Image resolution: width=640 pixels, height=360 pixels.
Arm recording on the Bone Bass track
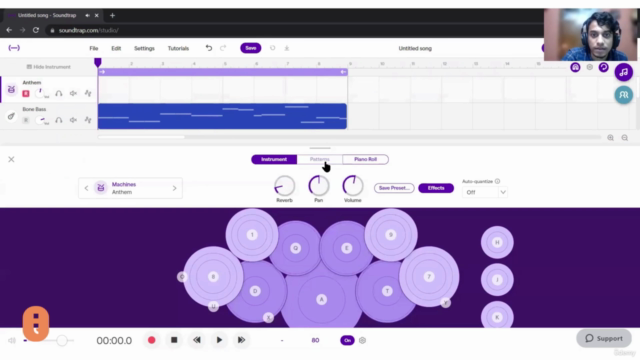(x=26, y=120)
